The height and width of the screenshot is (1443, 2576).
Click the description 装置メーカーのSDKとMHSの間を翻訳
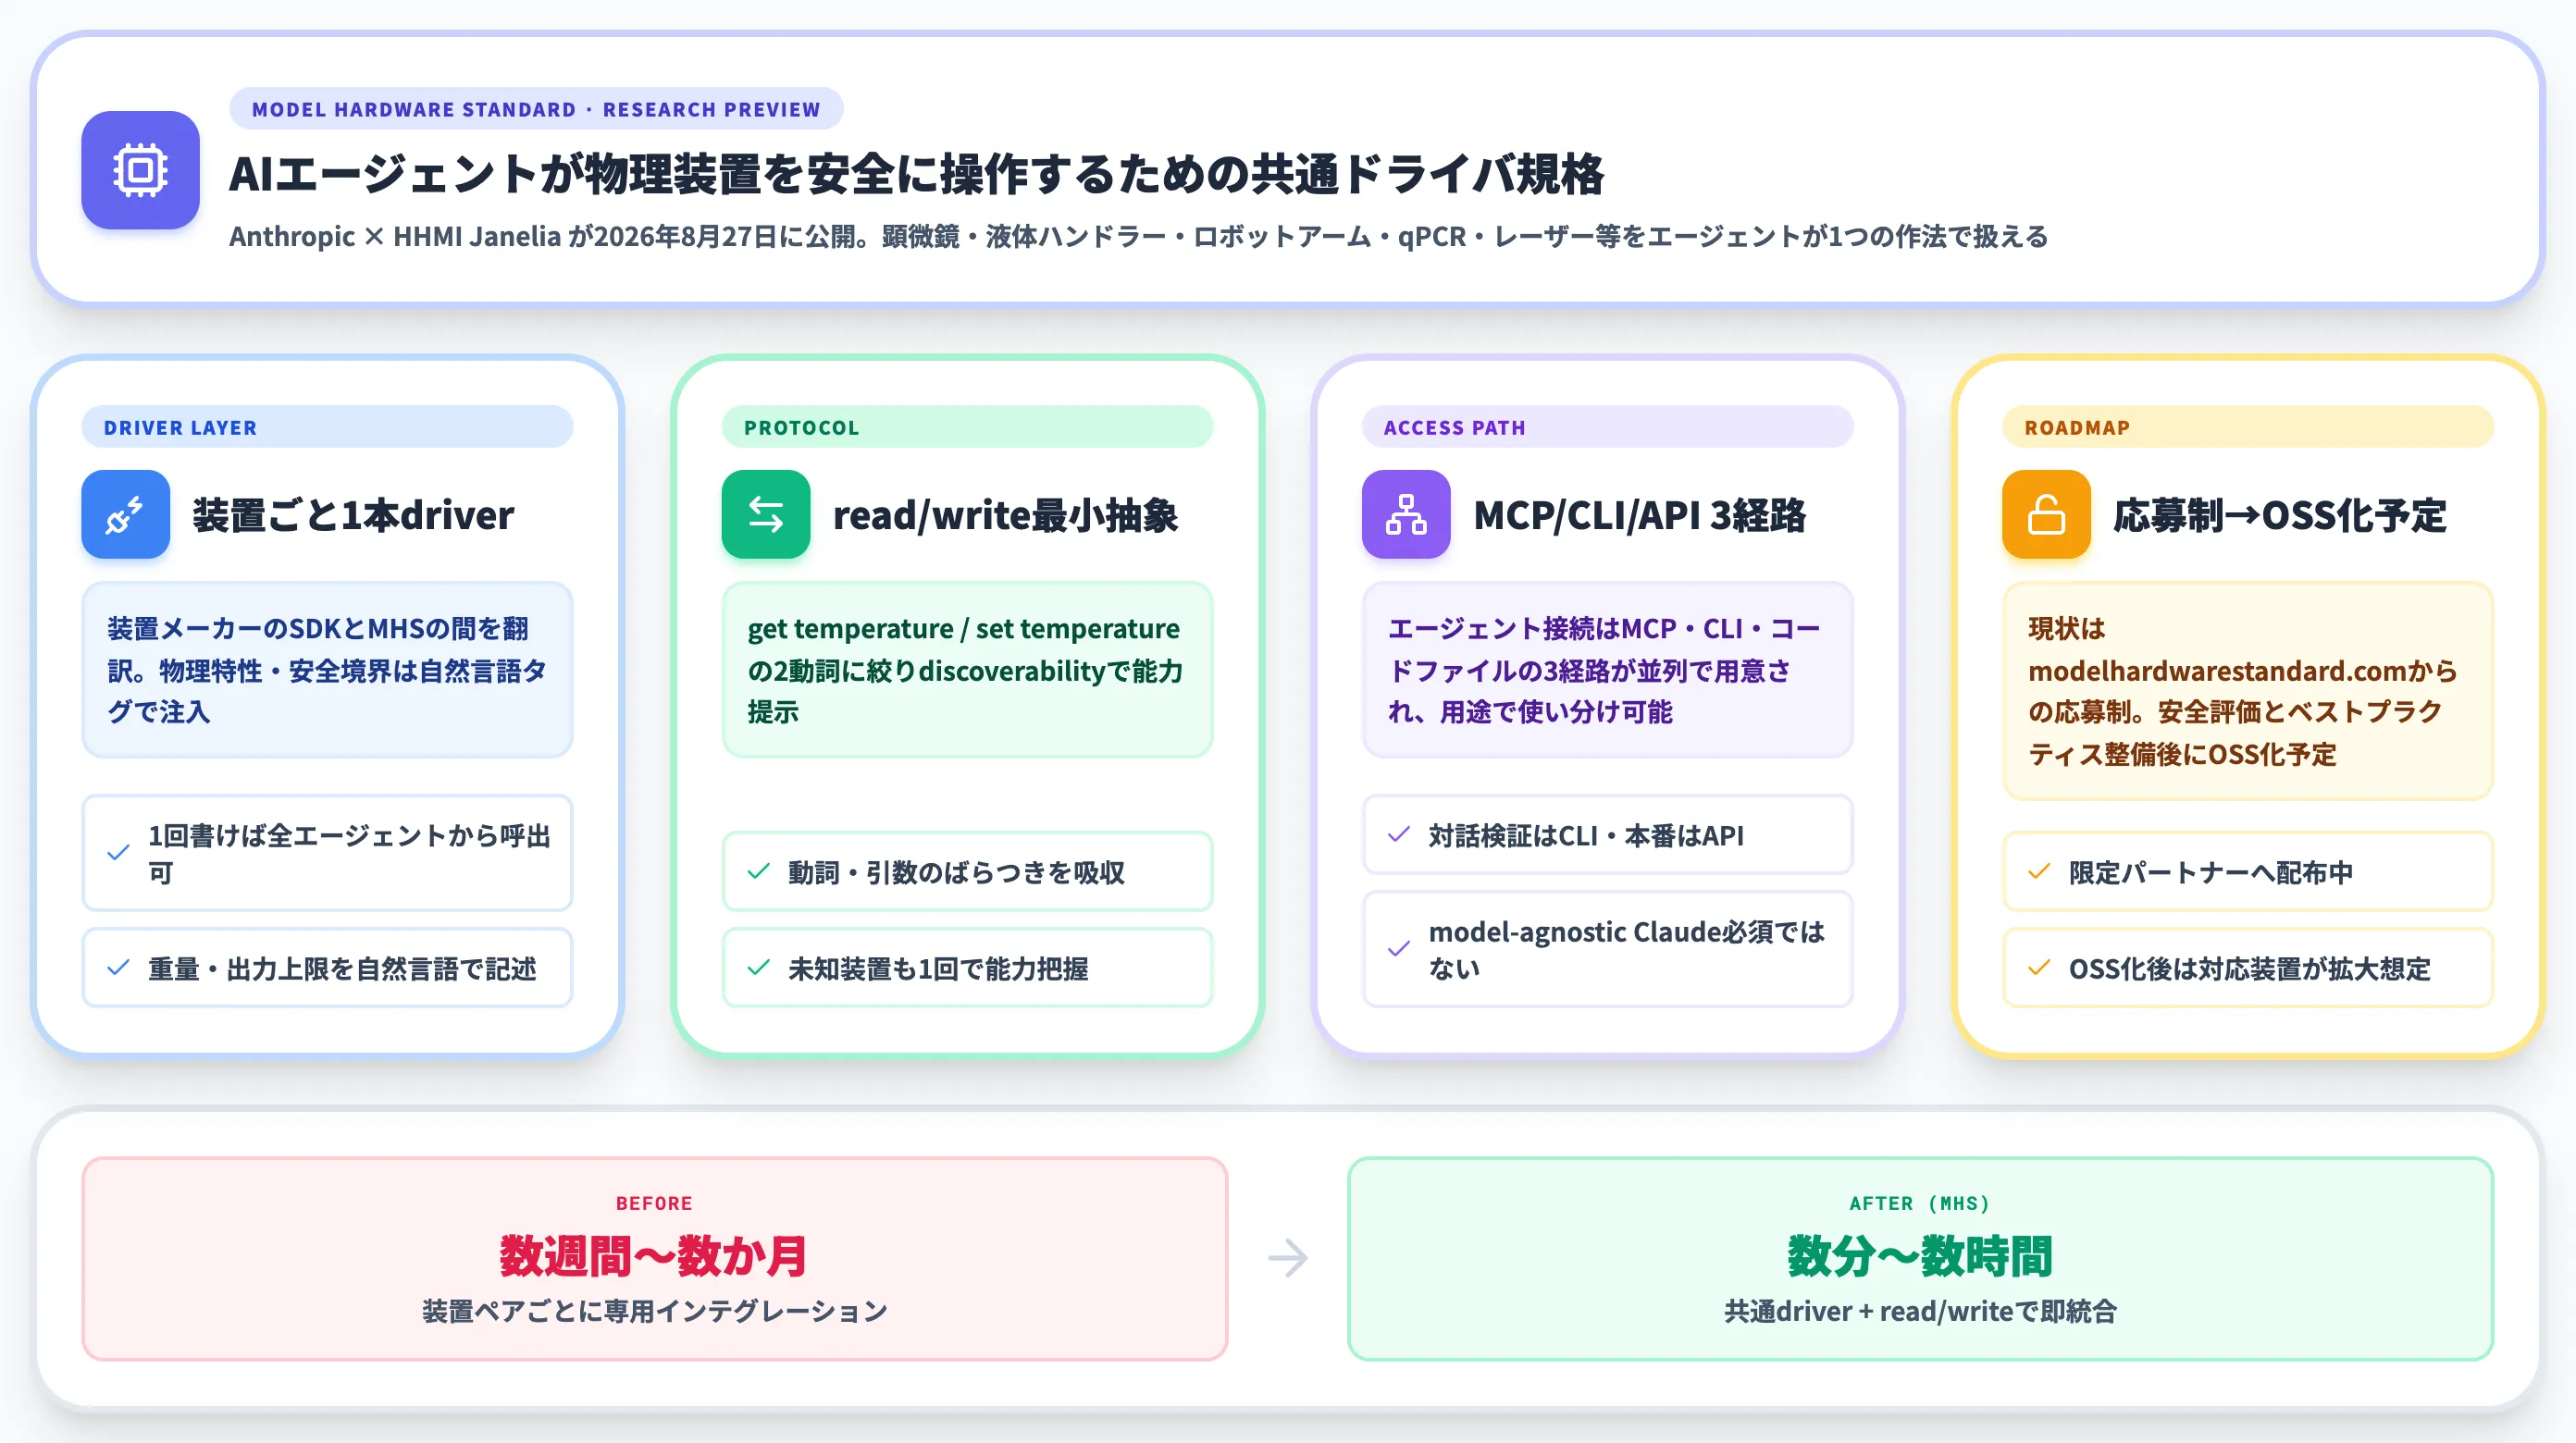tap(327, 670)
